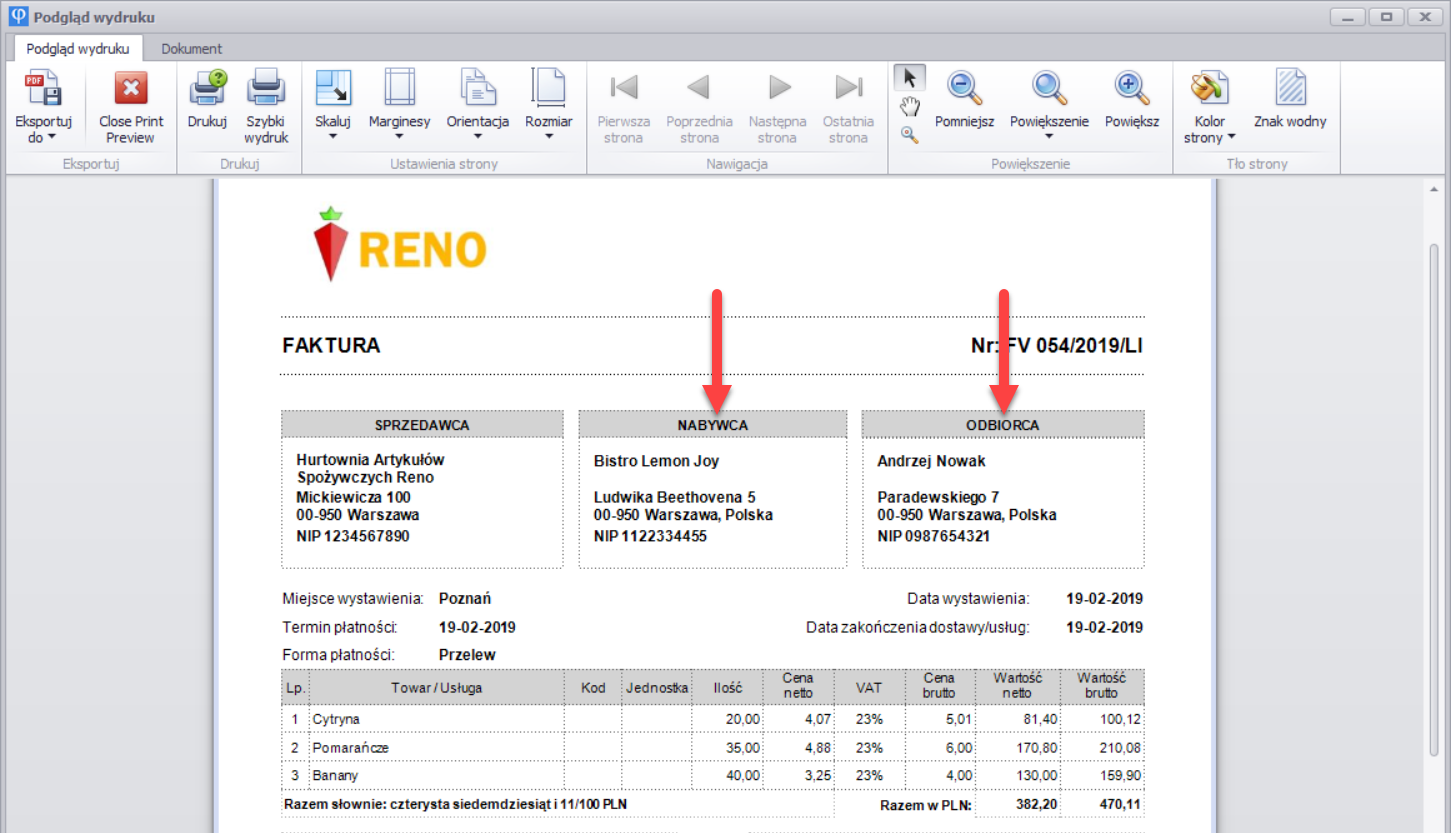Click the FAKTURA heading

[x=331, y=346]
